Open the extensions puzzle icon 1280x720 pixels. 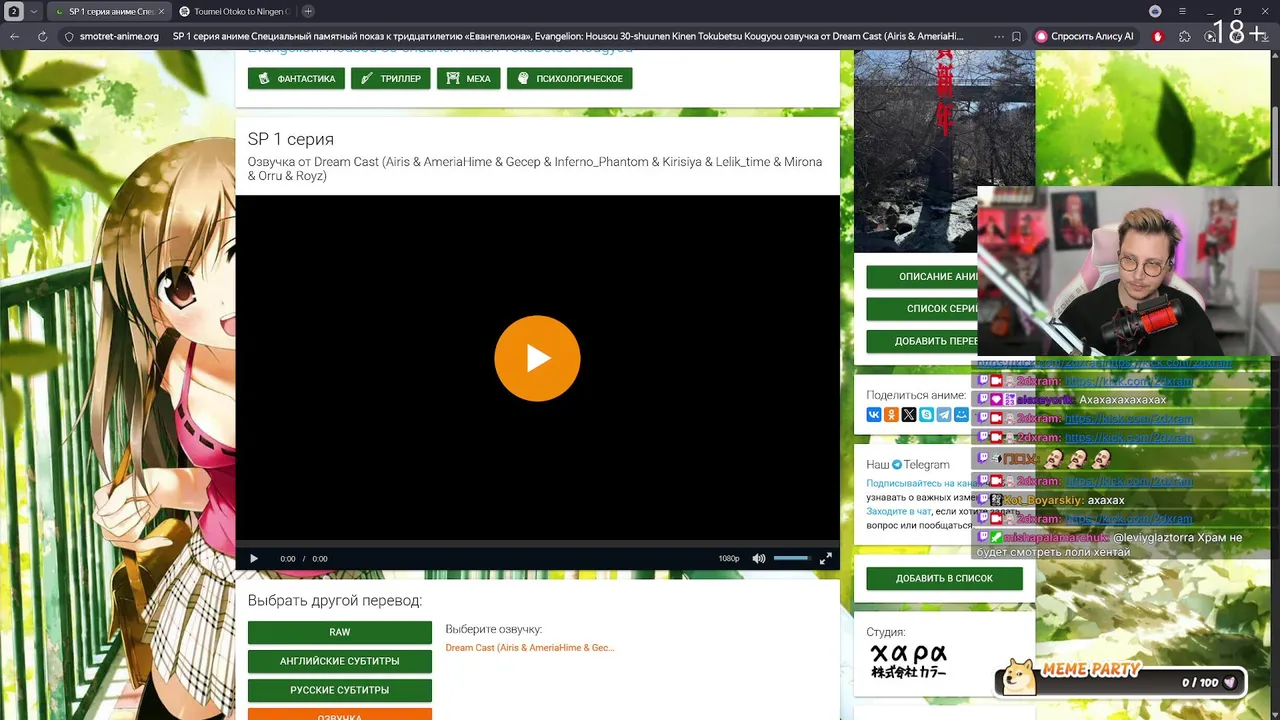click(x=1185, y=36)
